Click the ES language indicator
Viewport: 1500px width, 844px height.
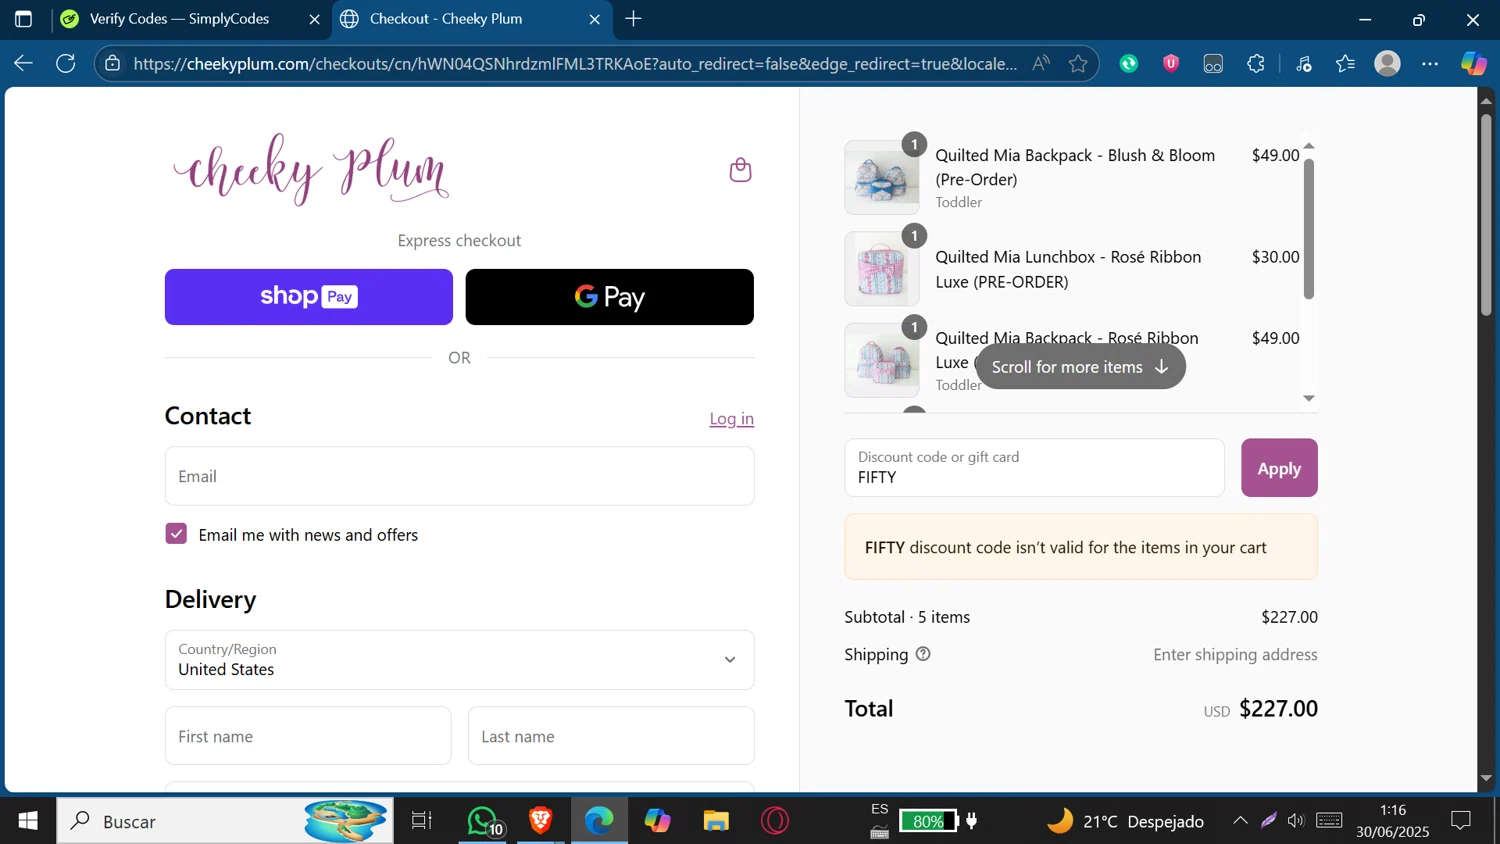click(880, 809)
